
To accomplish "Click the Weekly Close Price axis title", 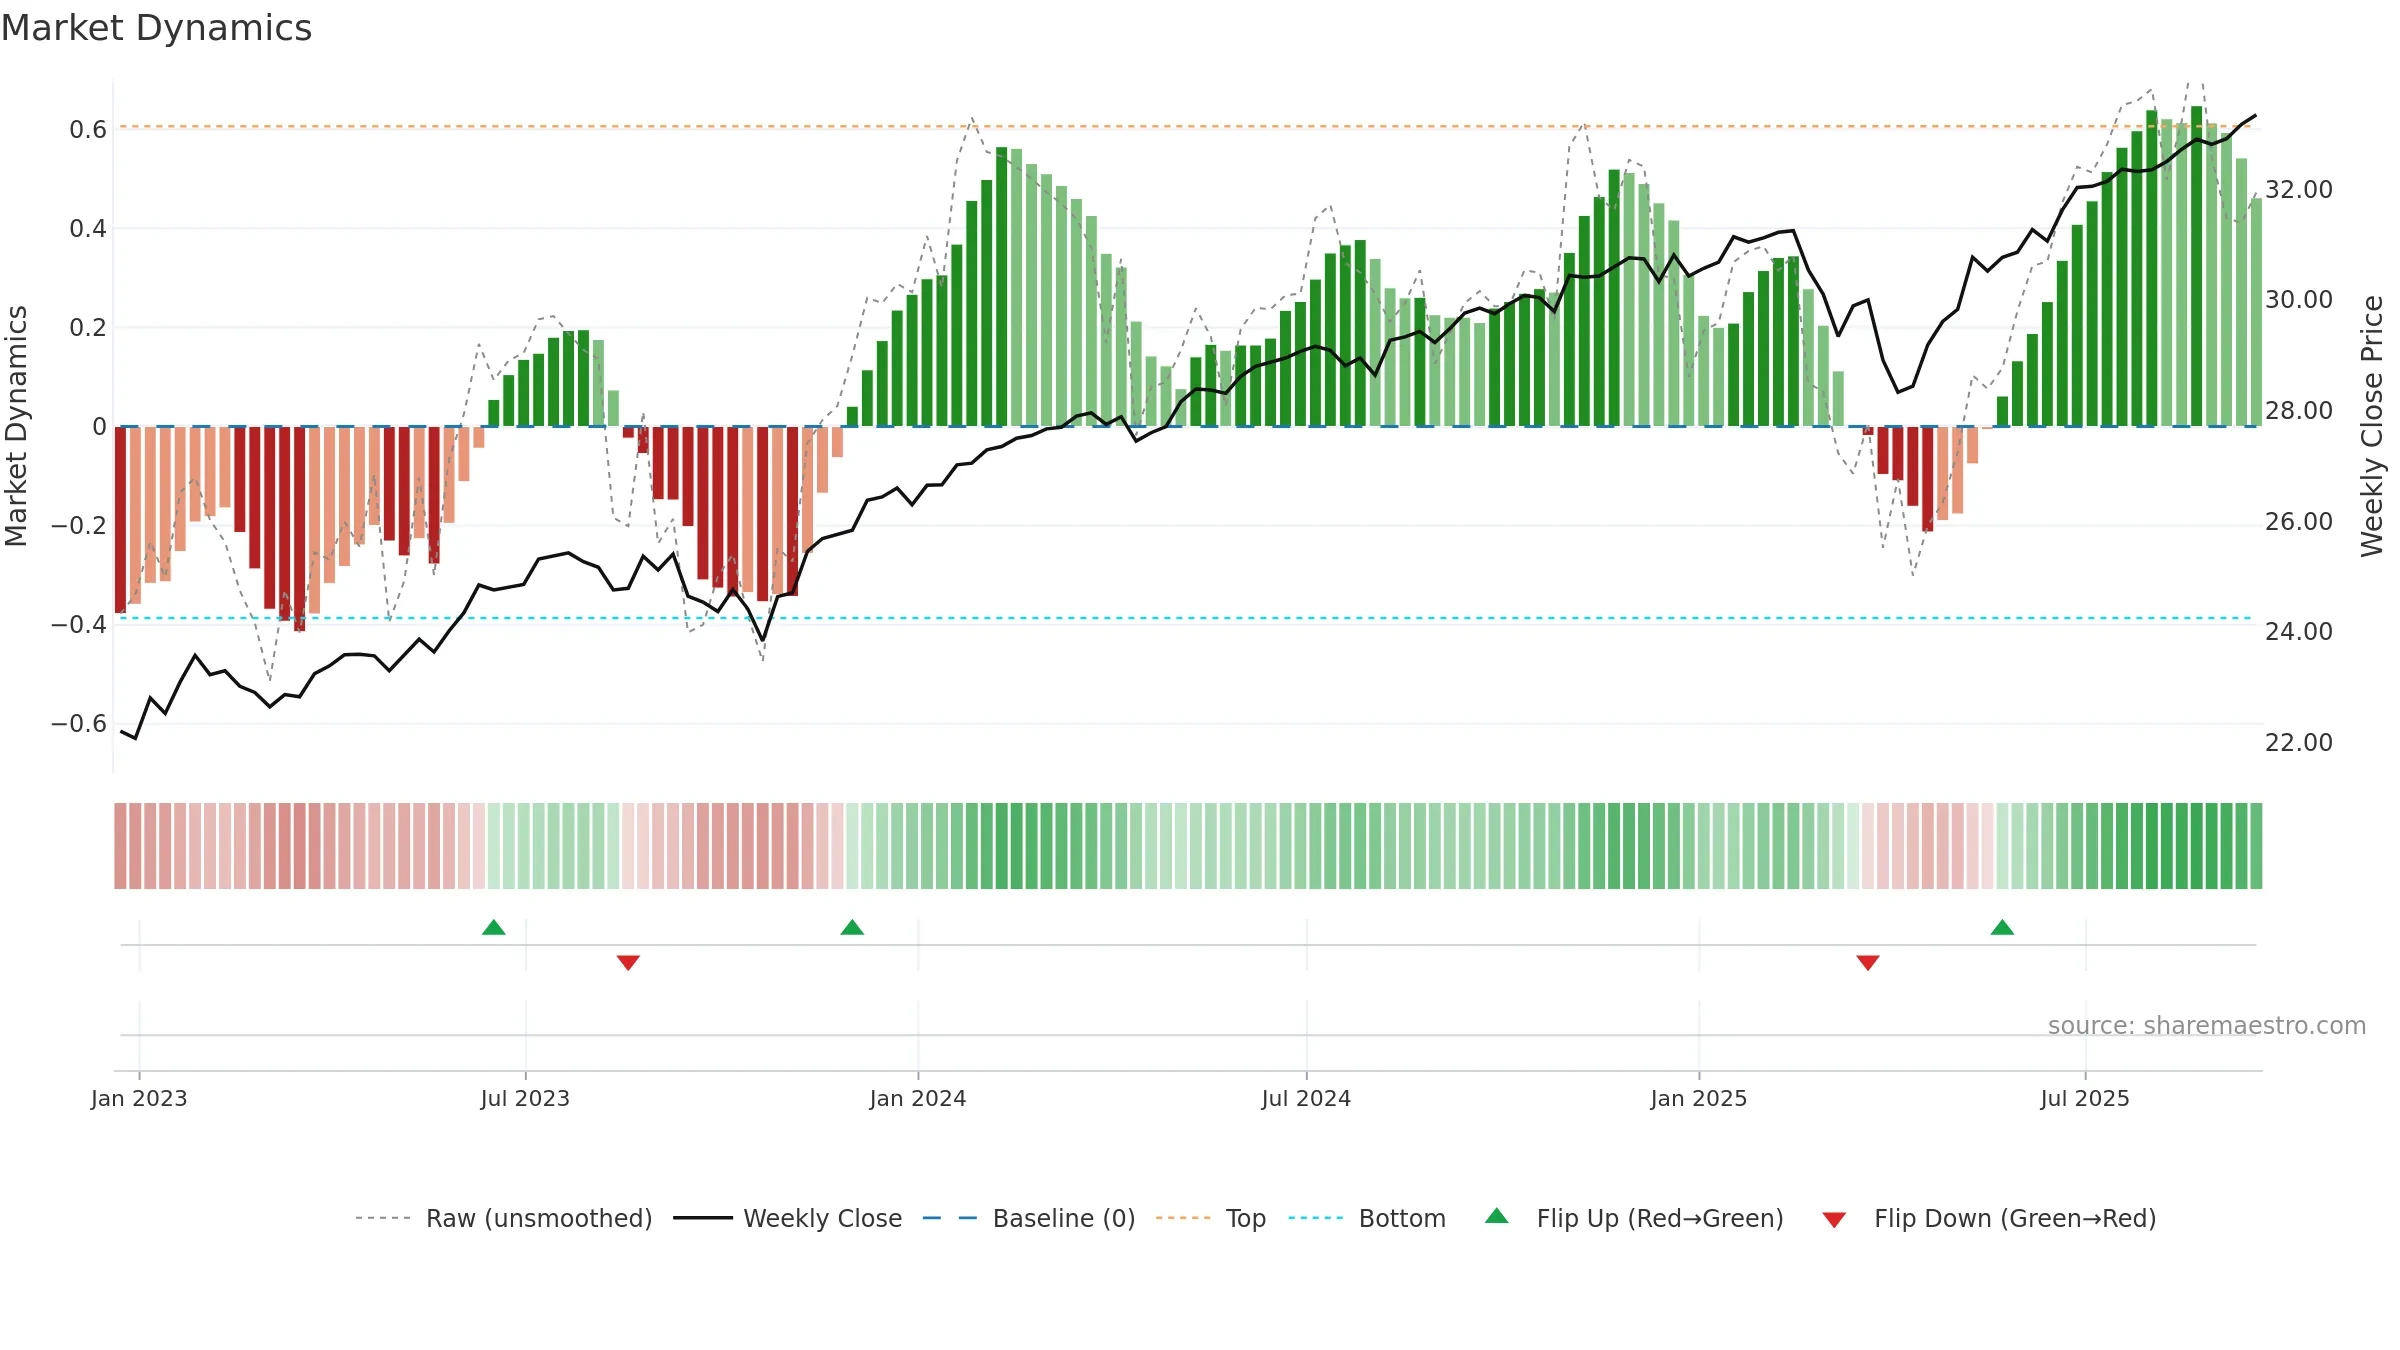I will click(x=2372, y=426).
